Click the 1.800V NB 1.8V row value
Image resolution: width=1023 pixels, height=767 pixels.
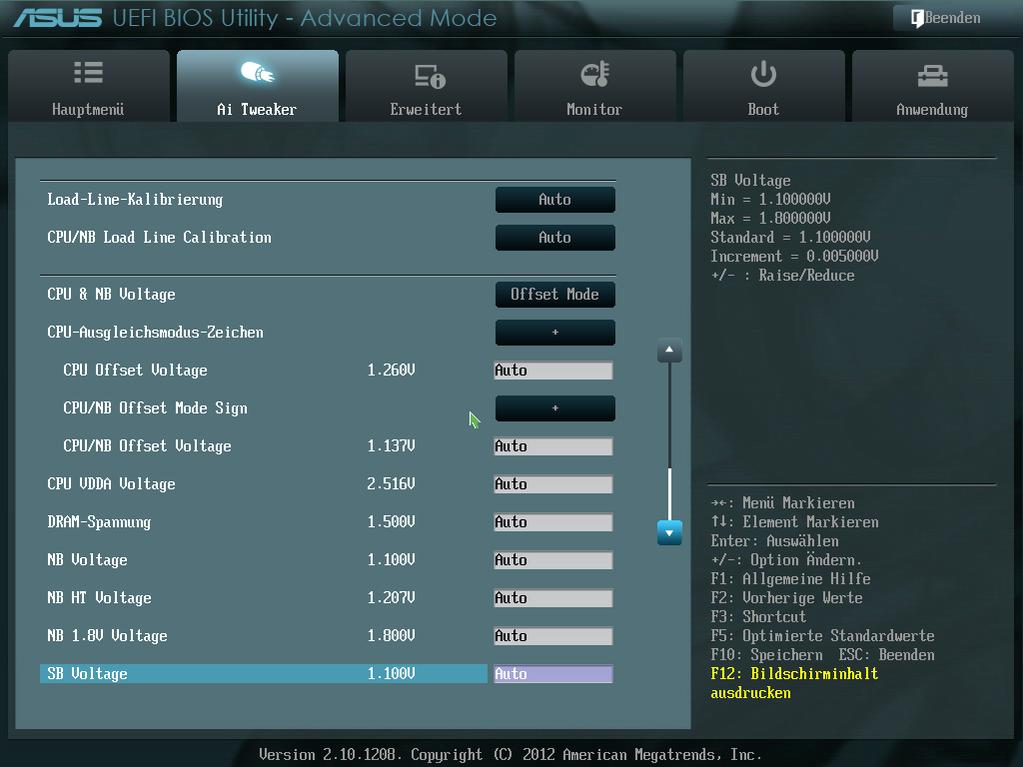pos(391,635)
